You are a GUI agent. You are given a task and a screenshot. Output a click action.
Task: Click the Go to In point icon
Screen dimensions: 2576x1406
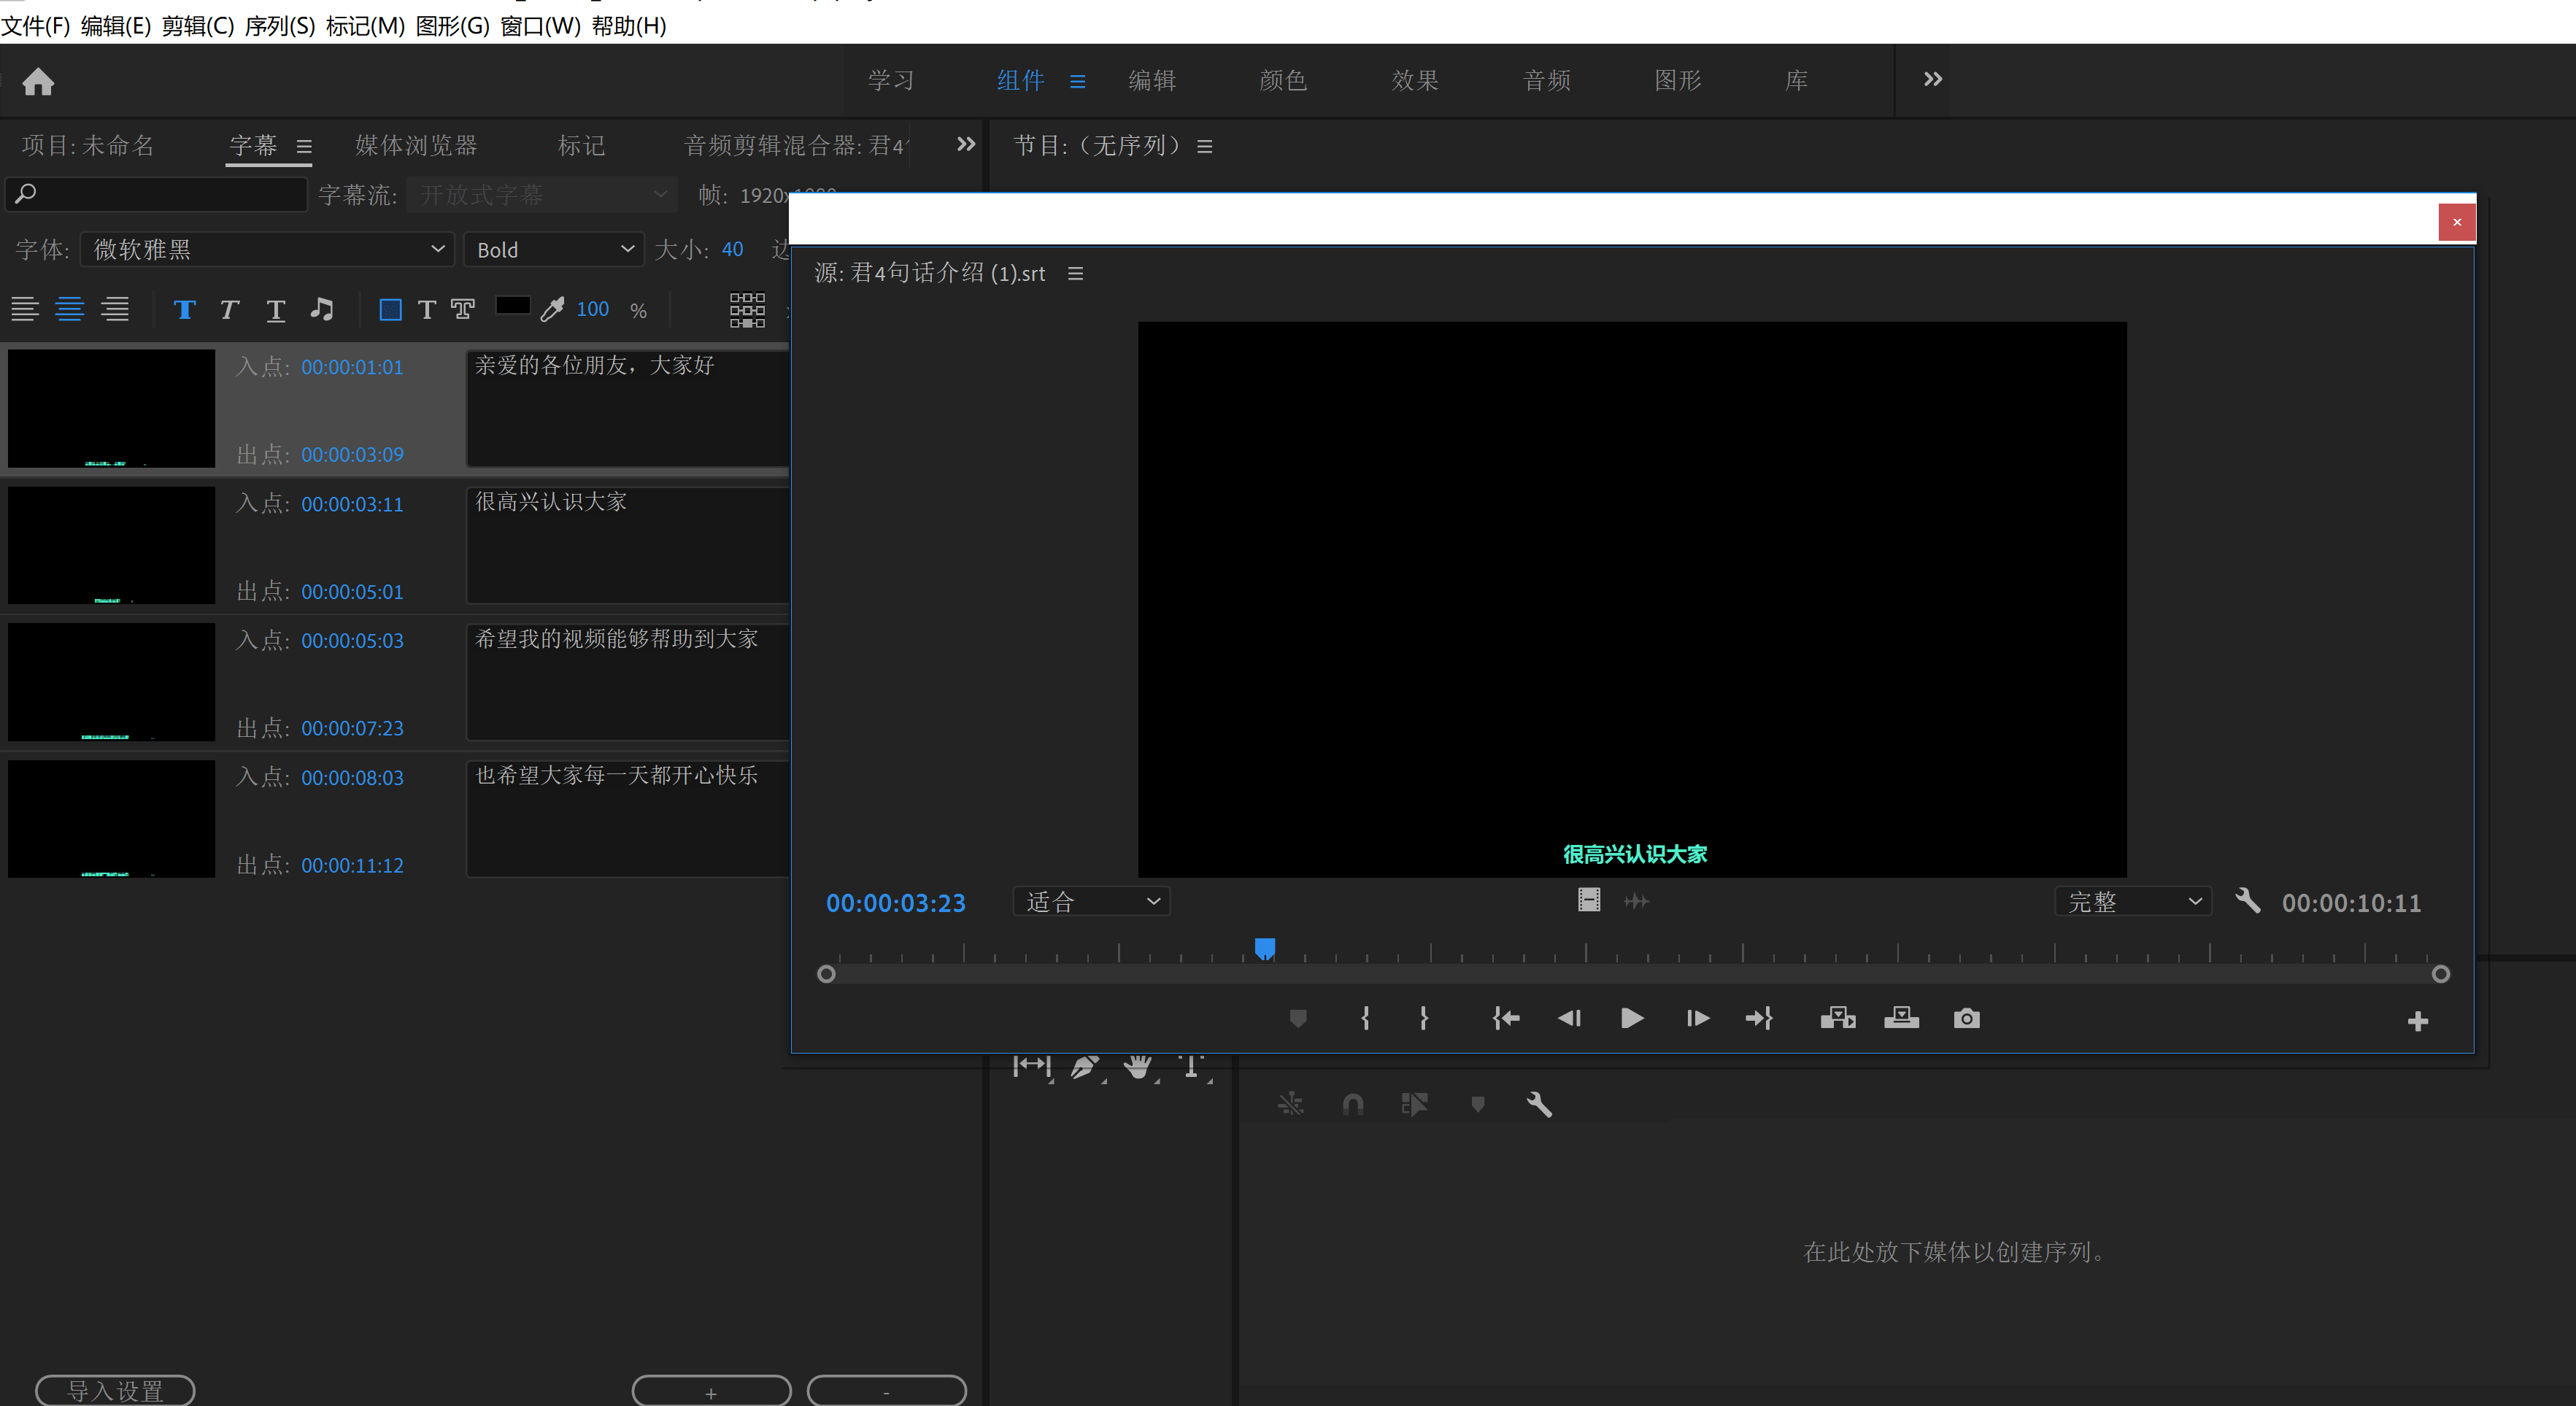[x=1505, y=1018]
